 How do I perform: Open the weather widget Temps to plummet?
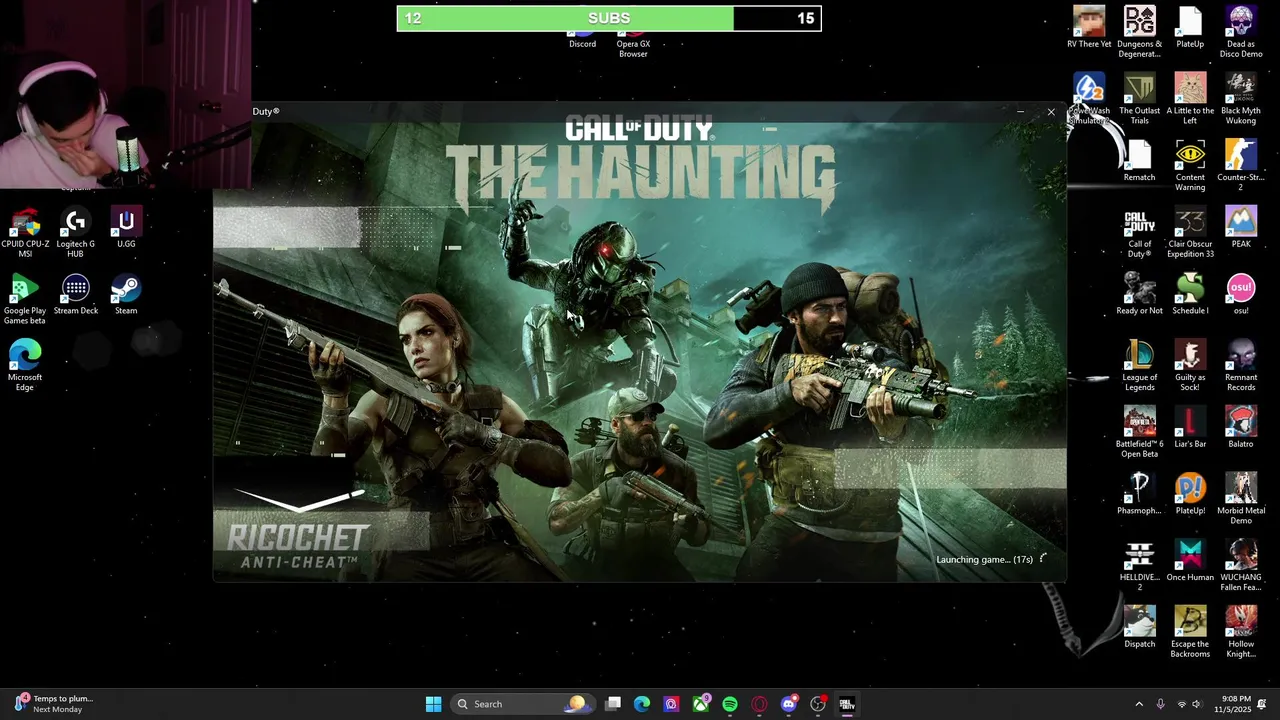point(55,704)
